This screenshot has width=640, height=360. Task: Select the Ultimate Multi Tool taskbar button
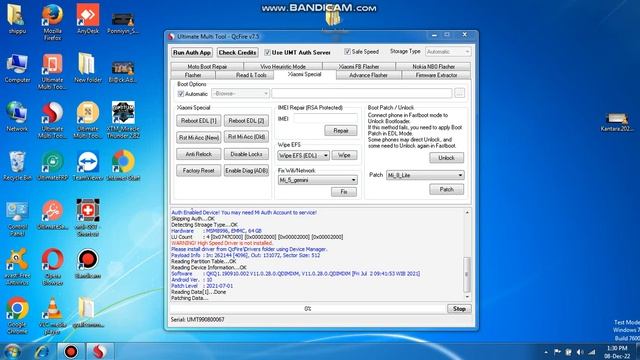click(x=99, y=351)
